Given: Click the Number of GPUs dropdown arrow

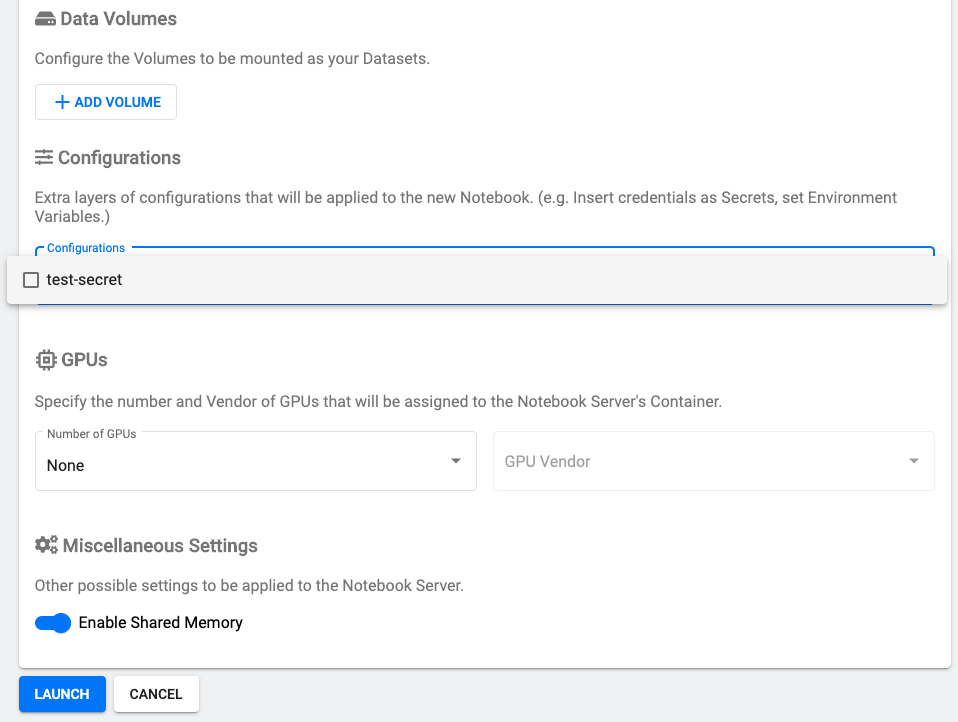Looking at the screenshot, I should point(456,461).
